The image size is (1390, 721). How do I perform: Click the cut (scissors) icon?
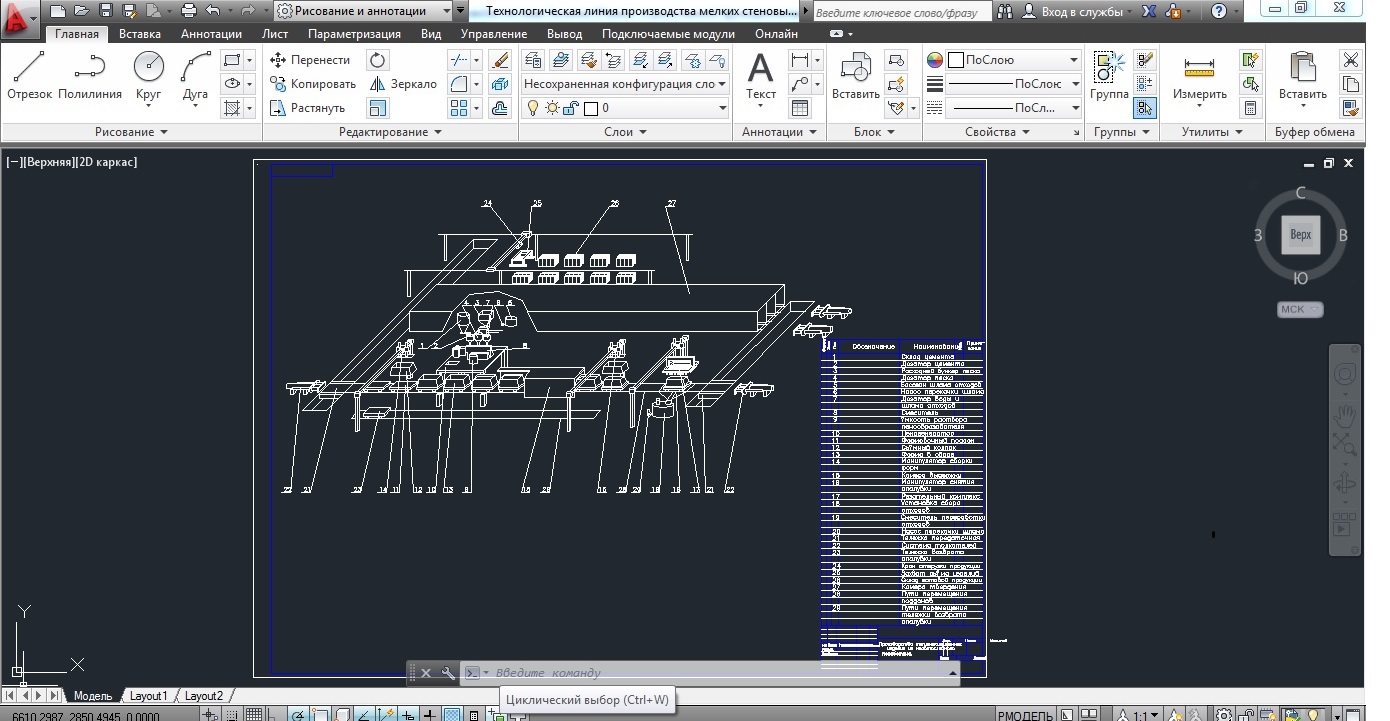click(x=1351, y=60)
